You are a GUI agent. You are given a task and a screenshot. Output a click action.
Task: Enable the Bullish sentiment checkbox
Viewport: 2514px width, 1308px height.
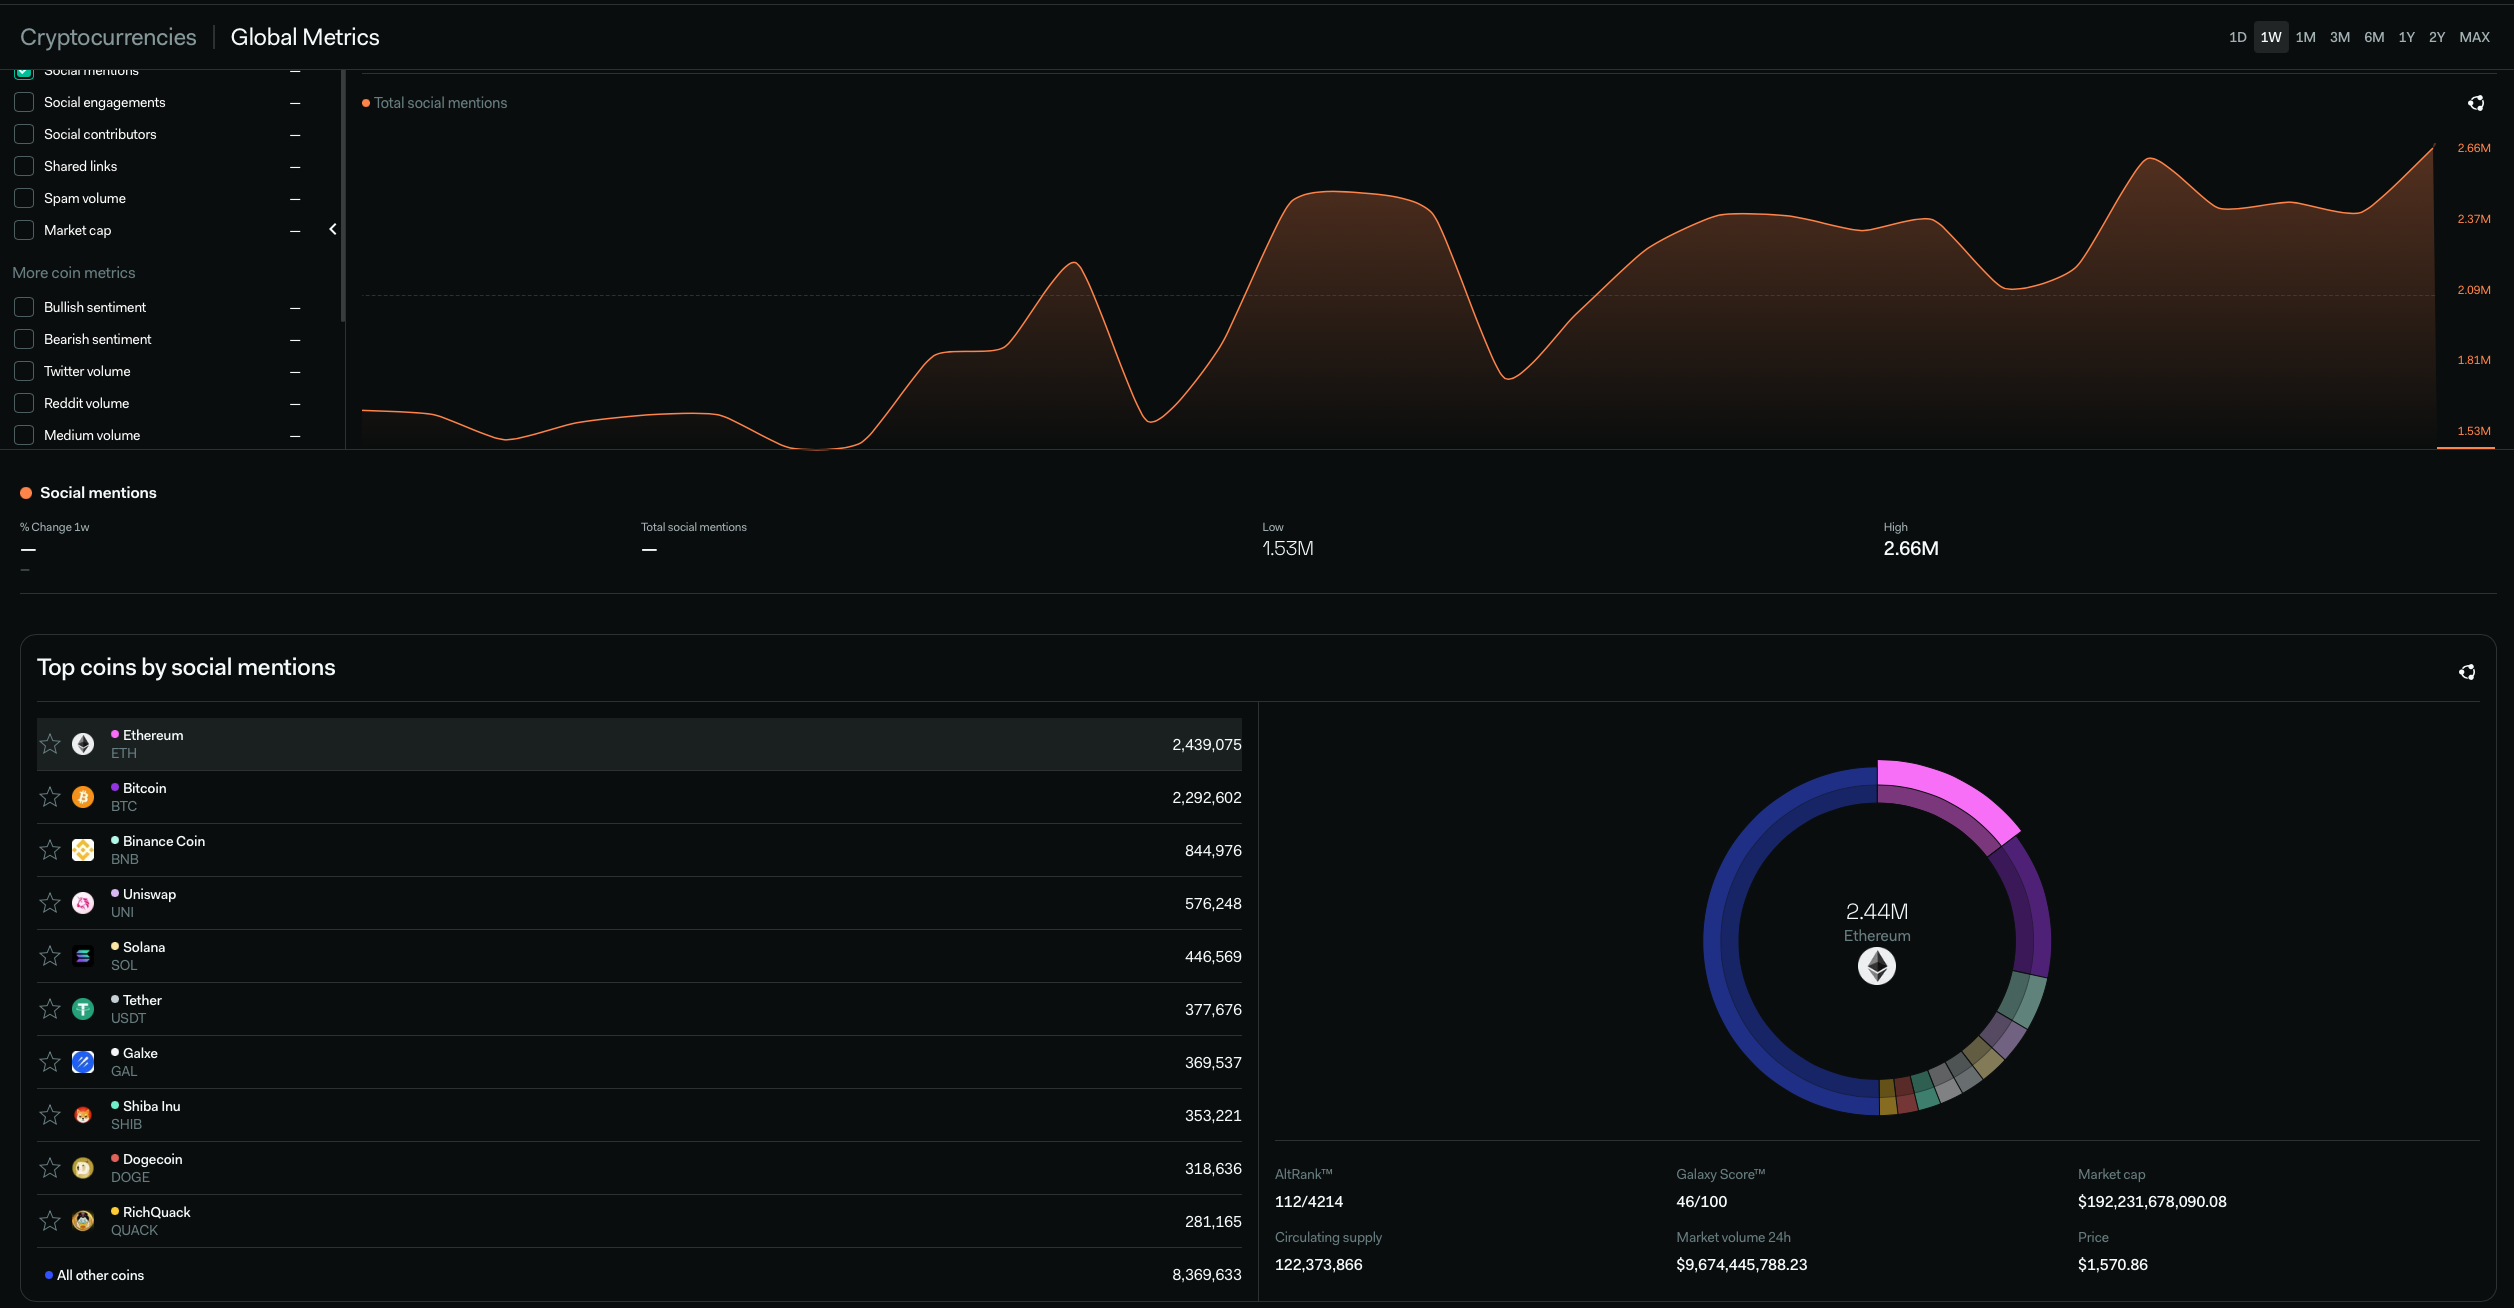point(24,307)
